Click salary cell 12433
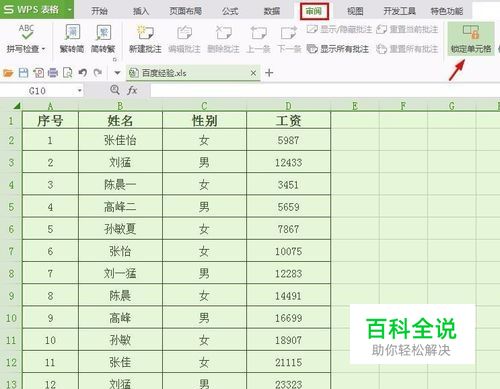 (289, 162)
